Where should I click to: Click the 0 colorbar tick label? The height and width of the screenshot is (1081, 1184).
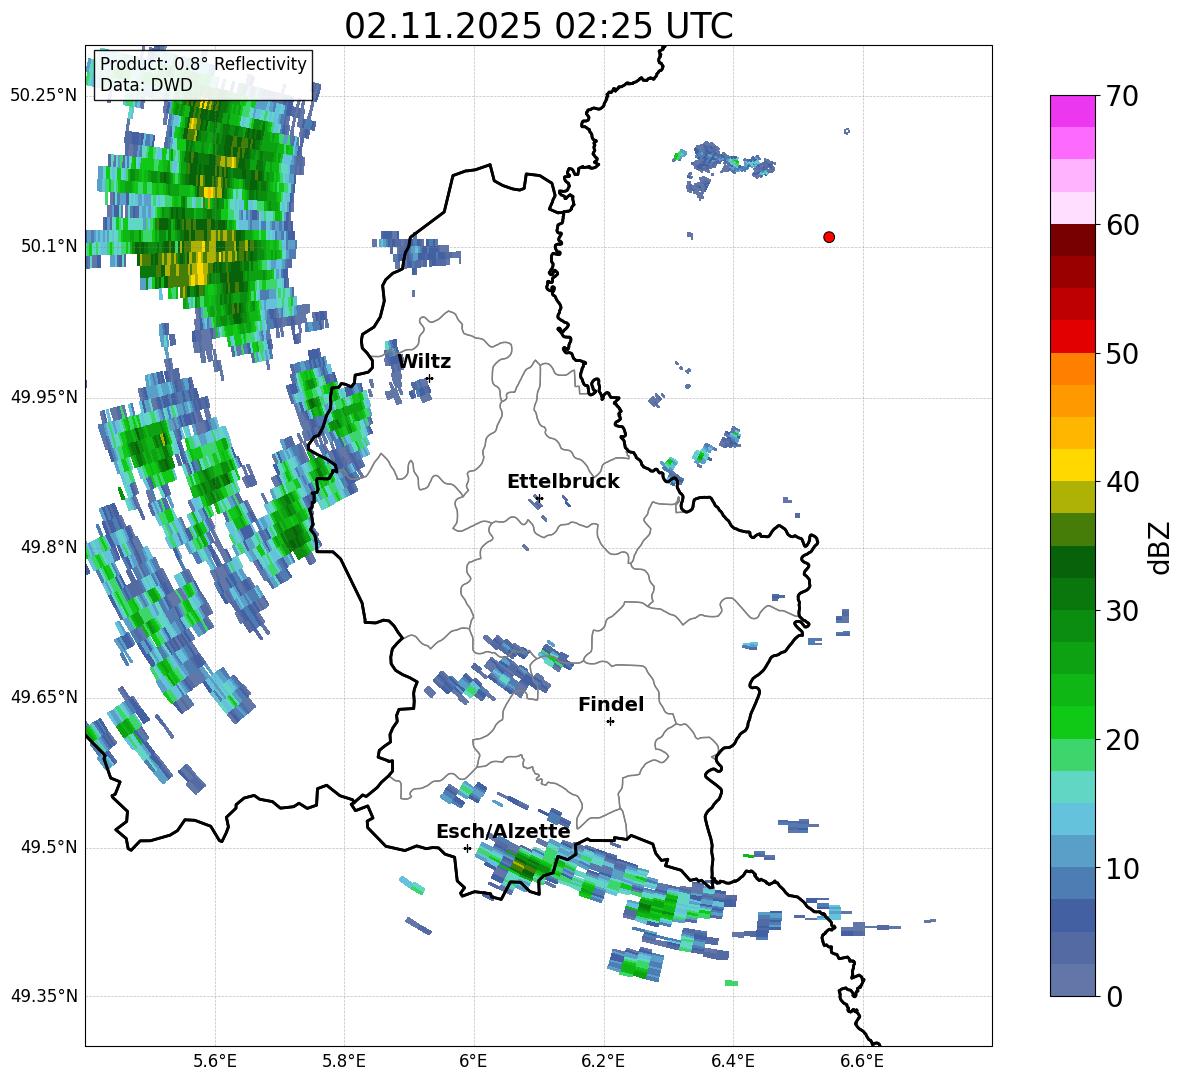(x=1114, y=997)
